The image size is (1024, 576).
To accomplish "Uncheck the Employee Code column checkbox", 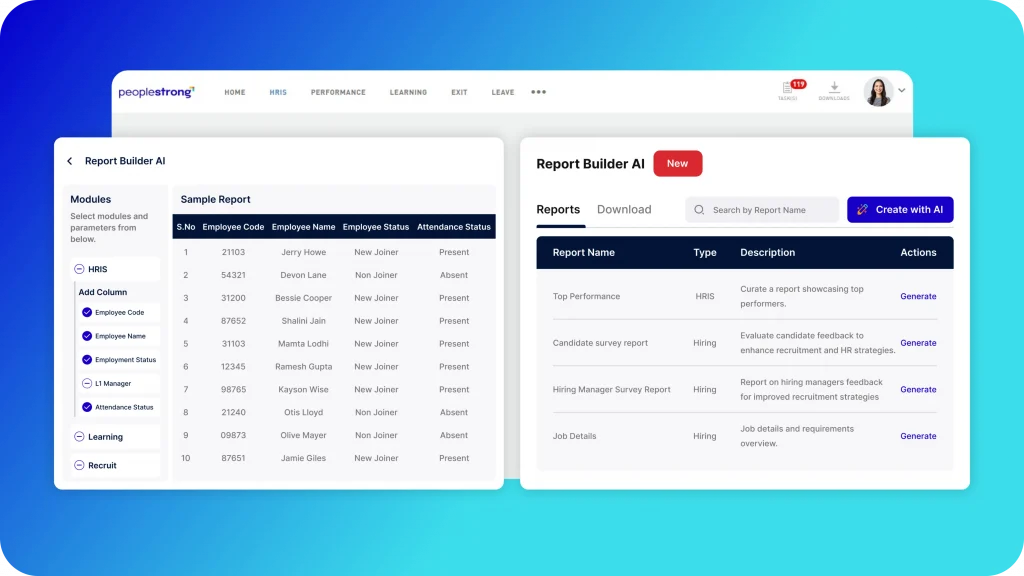I will click(87, 313).
